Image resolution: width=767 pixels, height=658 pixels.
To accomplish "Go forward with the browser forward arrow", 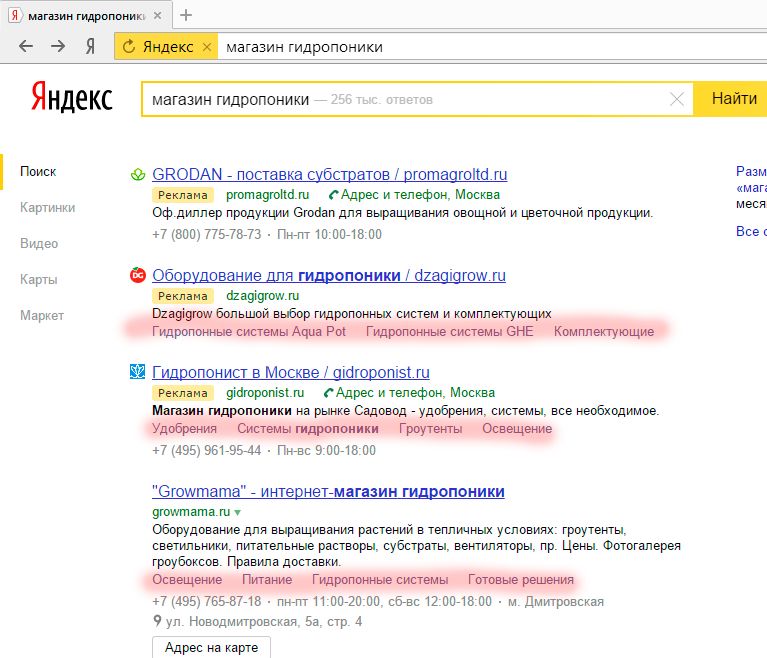I will click(58, 46).
